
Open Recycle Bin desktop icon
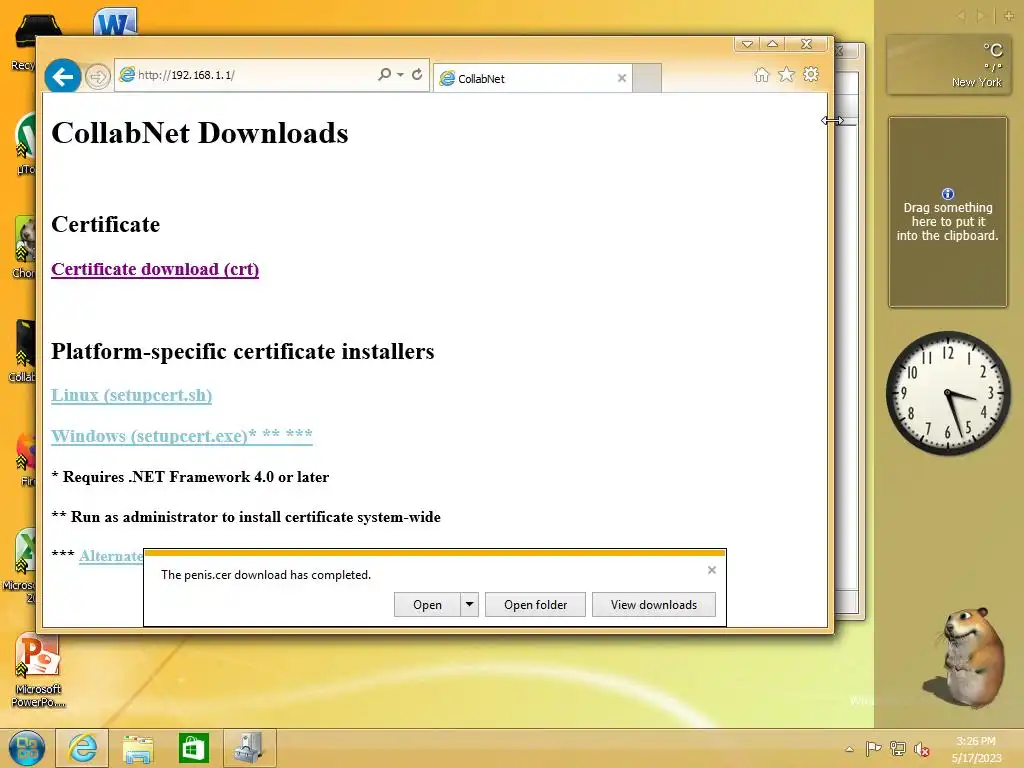[25, 42]
